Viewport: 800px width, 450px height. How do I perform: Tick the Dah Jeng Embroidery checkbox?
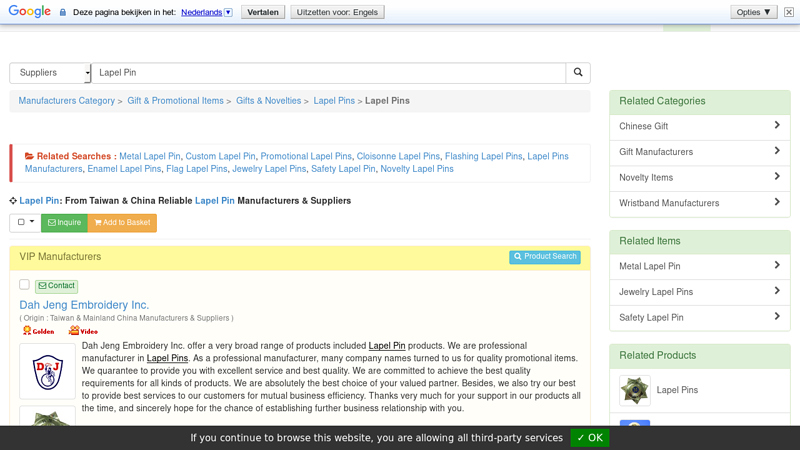(24, 285)
